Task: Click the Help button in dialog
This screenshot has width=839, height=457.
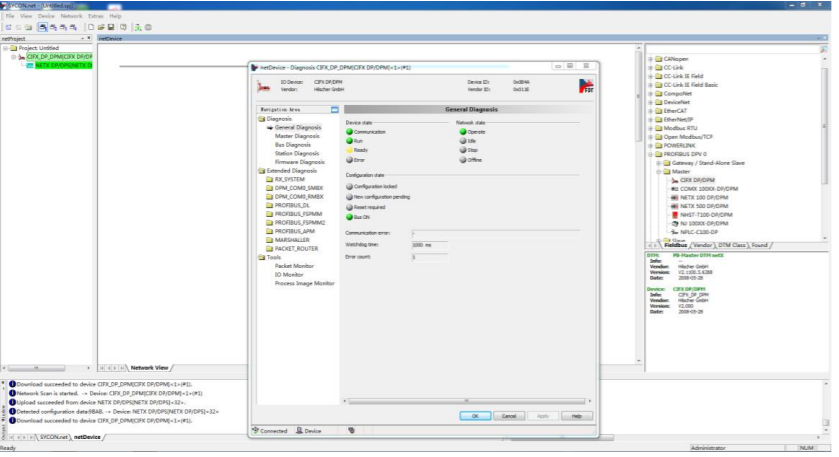Action: pos(576,416)
